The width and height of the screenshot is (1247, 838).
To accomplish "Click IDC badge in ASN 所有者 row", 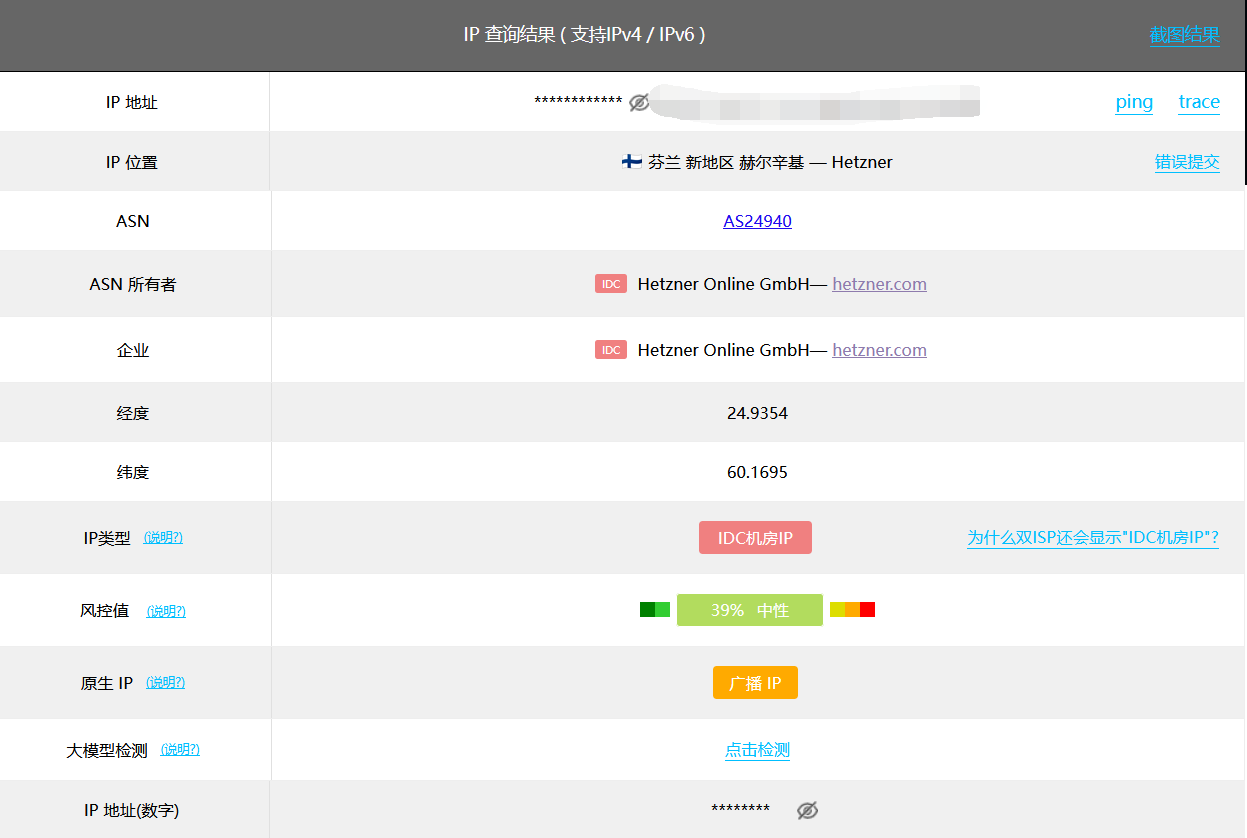I will (611, 284).
